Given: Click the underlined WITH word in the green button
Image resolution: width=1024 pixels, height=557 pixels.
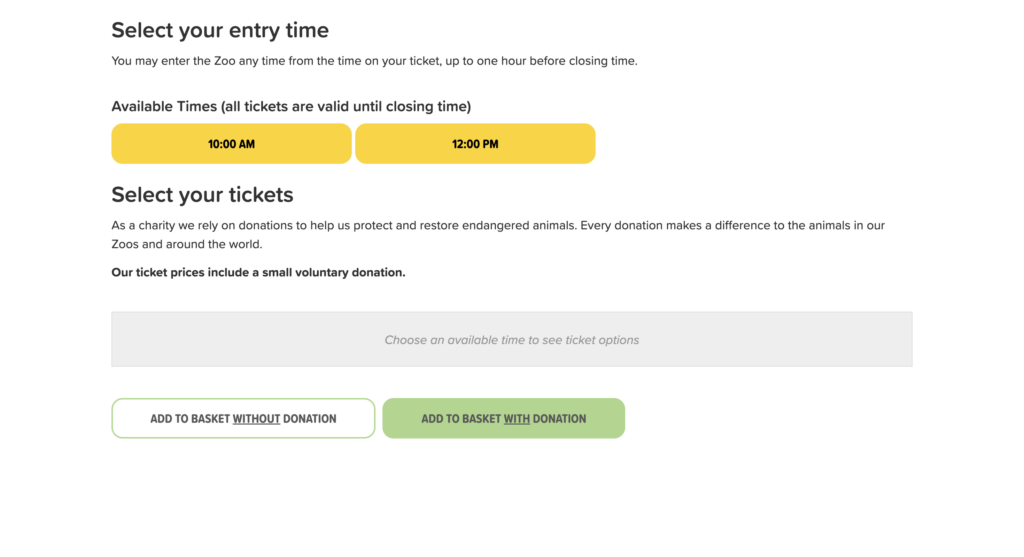Looking at the screenshot, I should point(517,419).
